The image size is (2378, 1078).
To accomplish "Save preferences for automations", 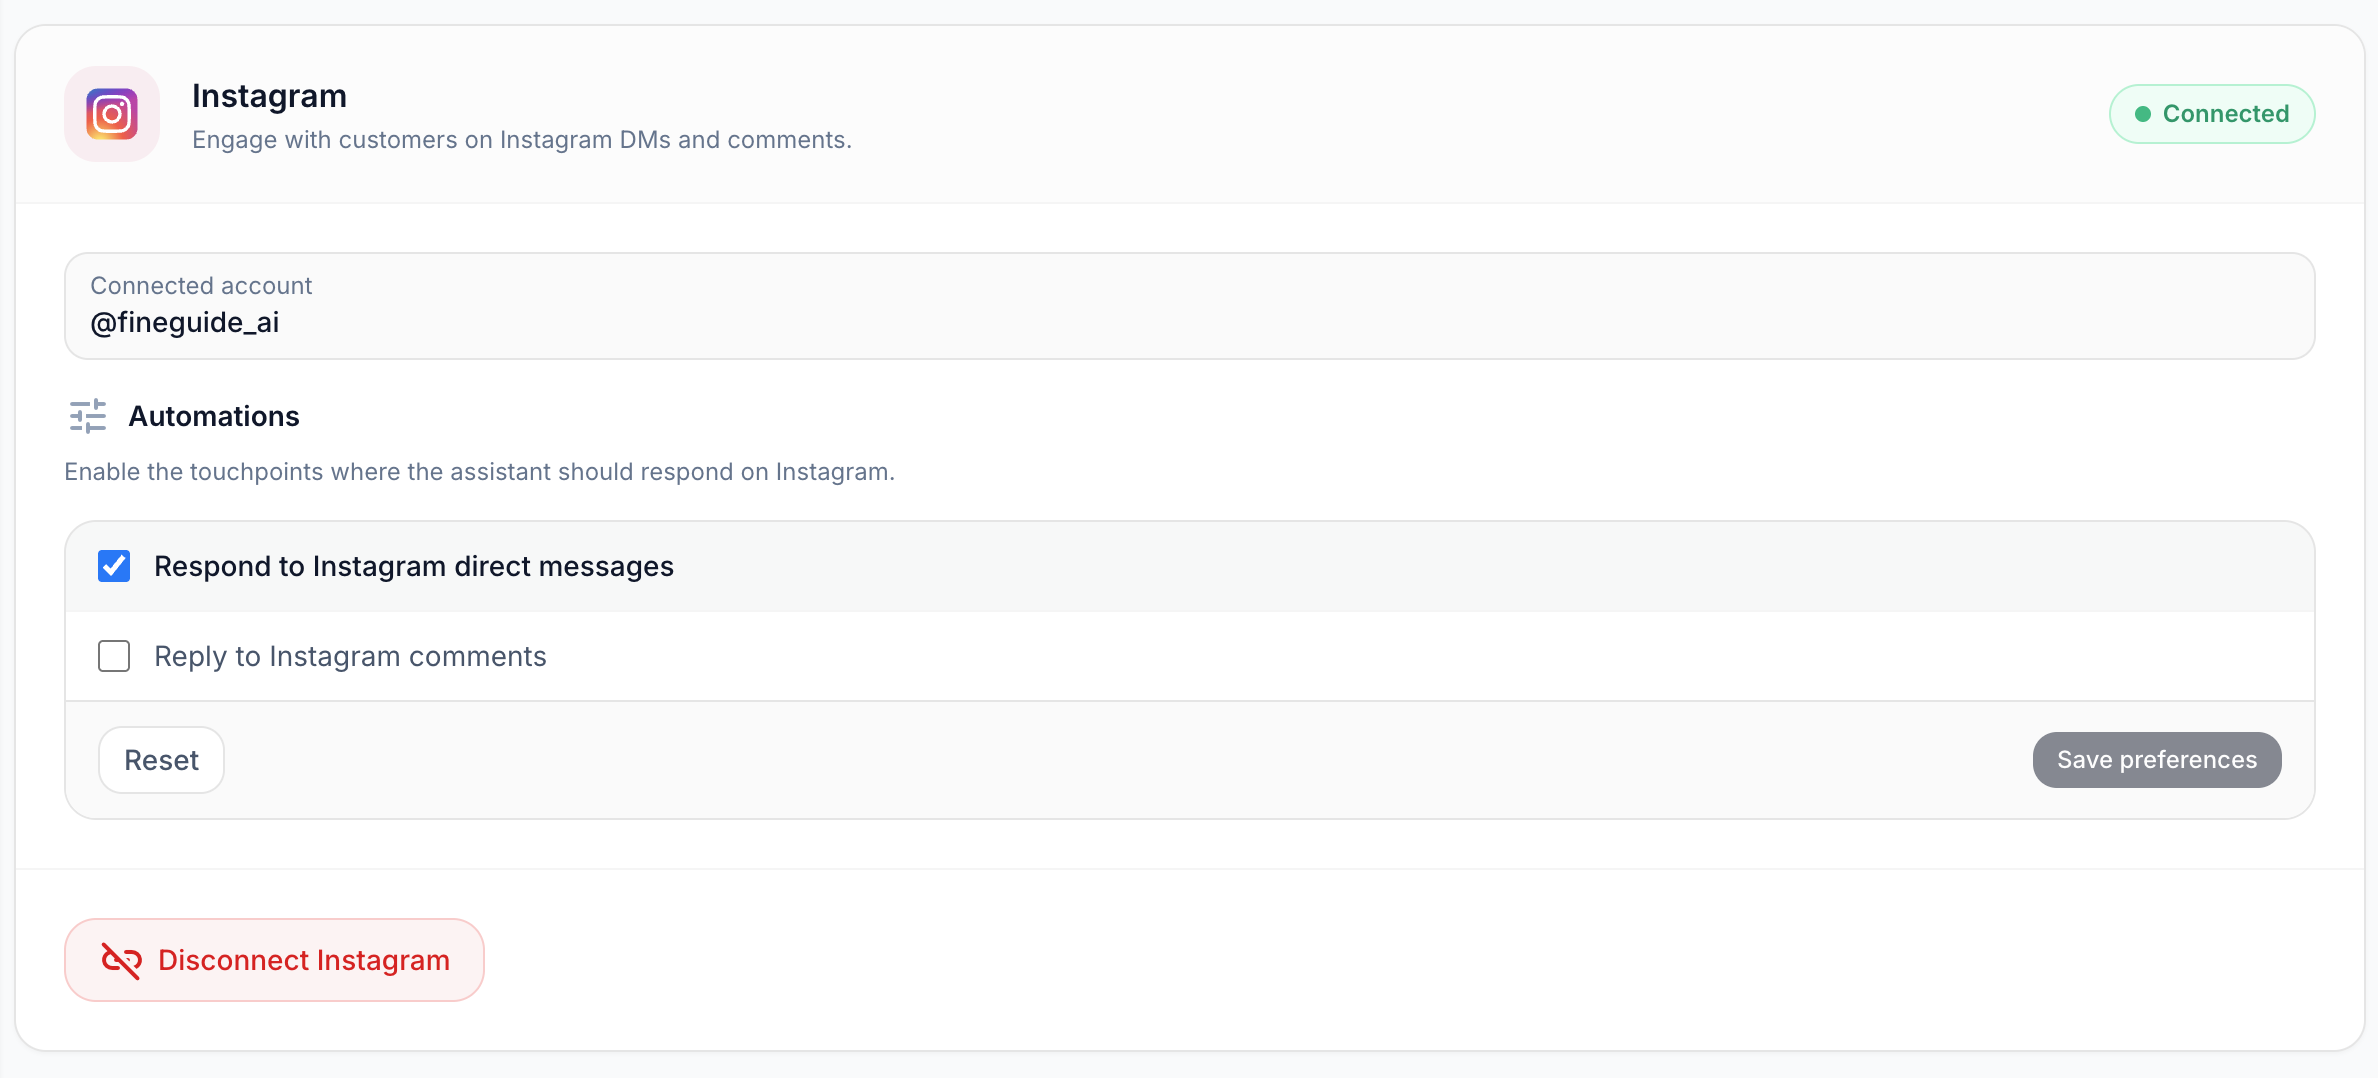I will [x=2157, y=760].
